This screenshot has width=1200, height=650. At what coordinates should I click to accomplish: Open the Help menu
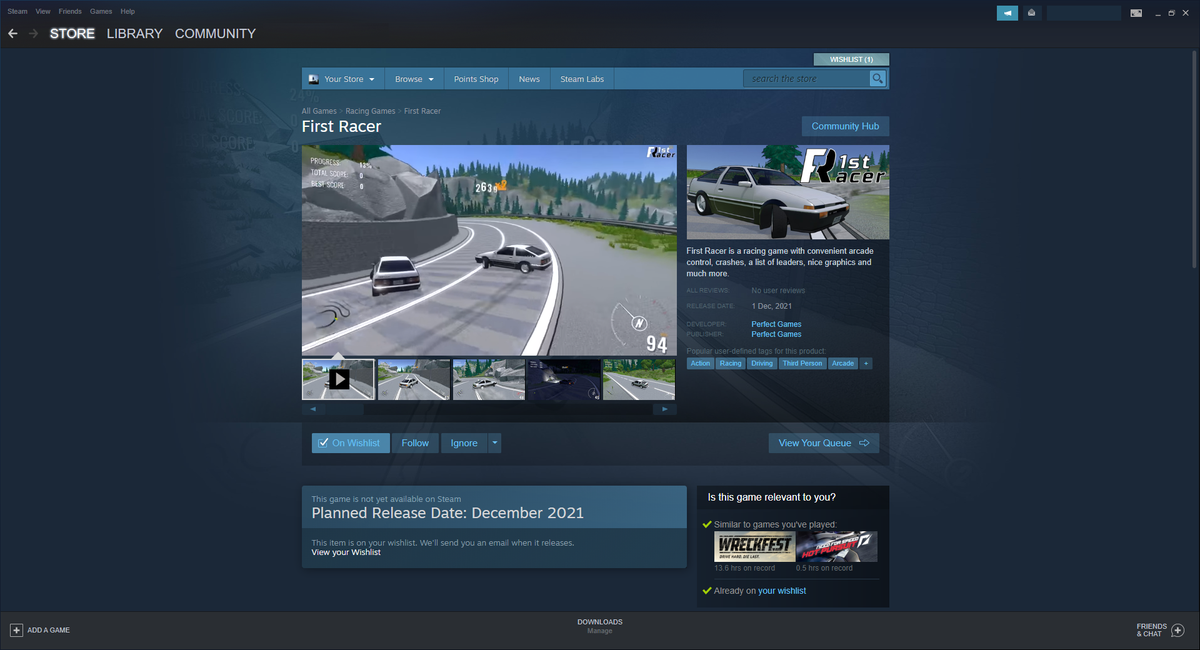(127, 11)
